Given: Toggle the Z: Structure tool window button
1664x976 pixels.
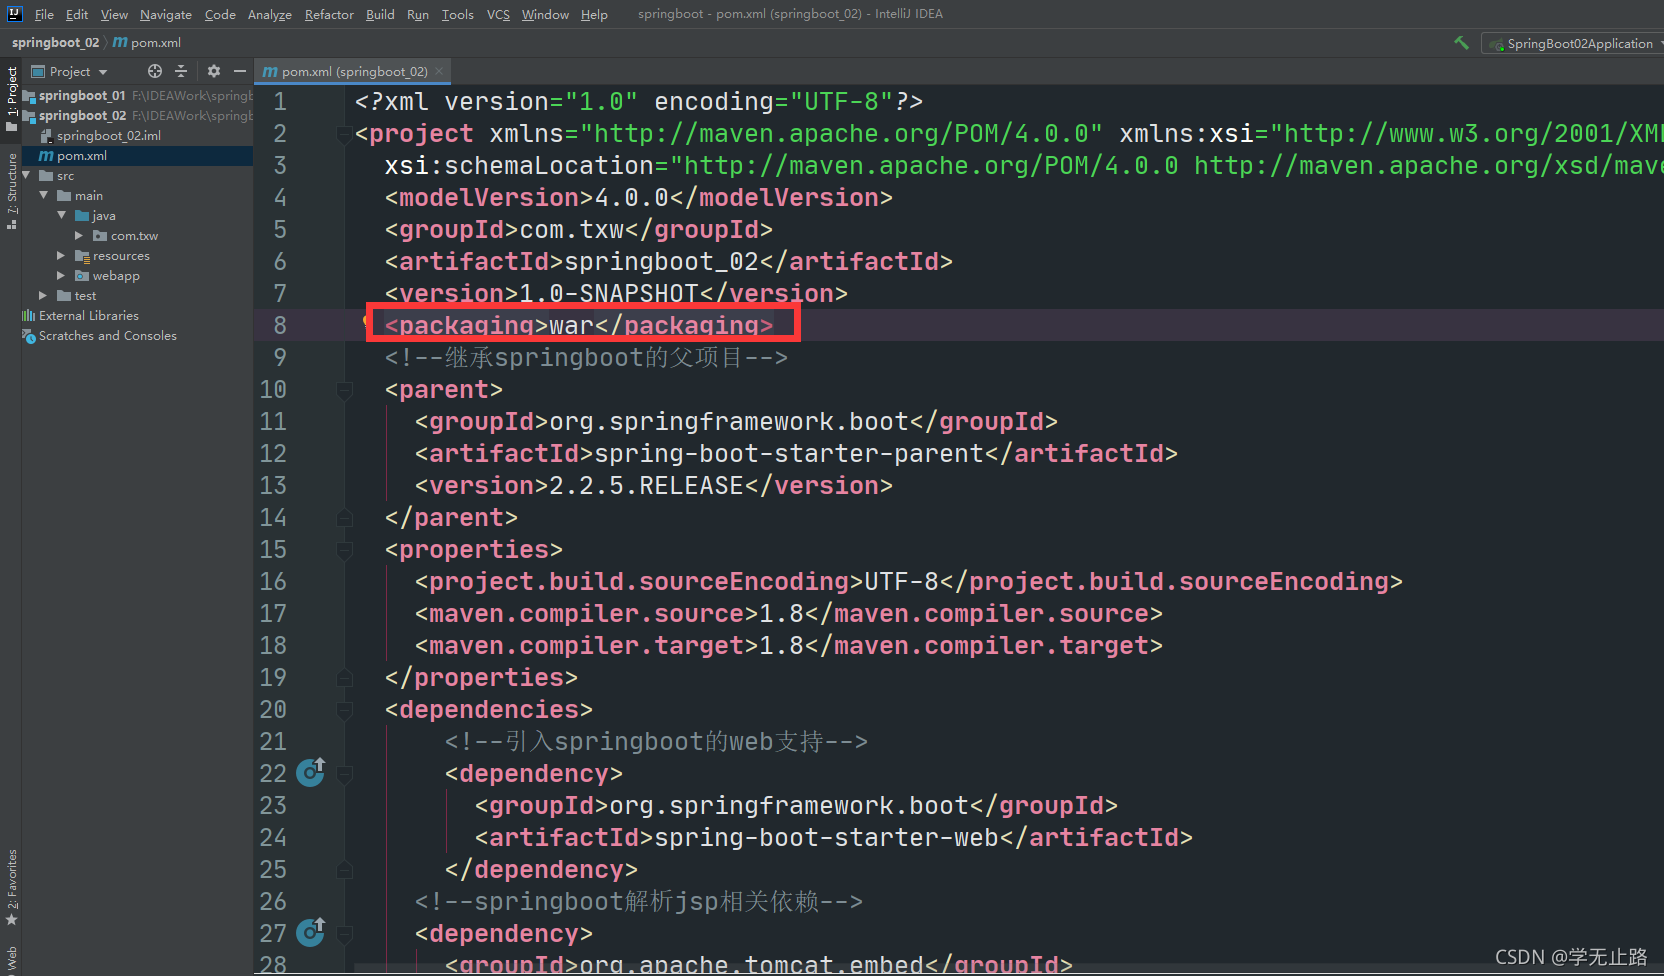Looking at the screenshot, I should coord(11,190).
